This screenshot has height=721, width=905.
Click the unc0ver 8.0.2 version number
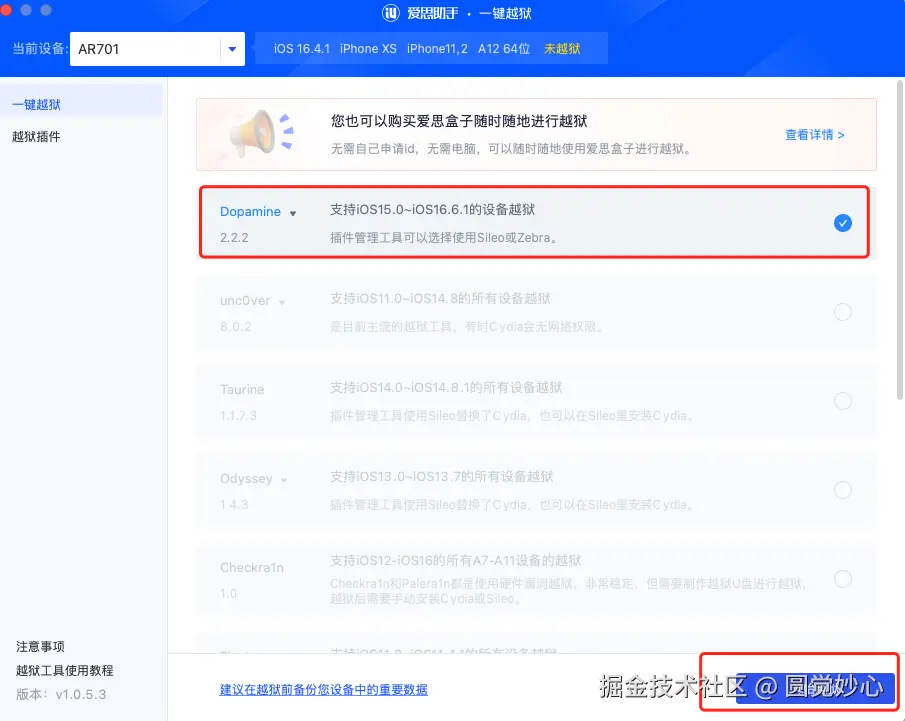(x=235, y=327)
